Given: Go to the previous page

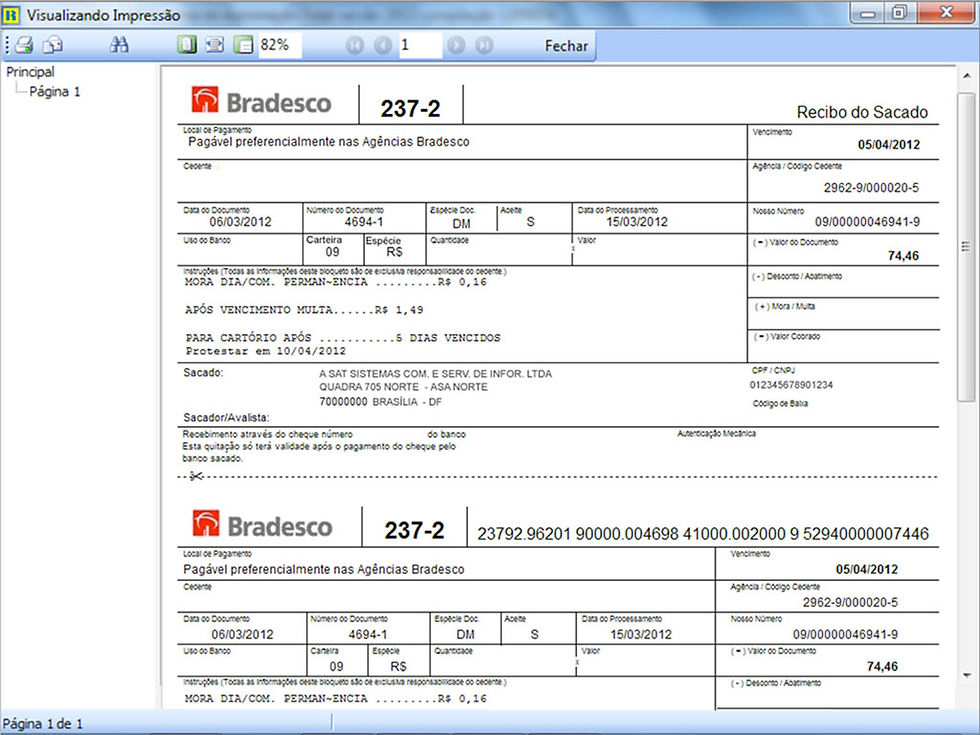Looking at the screenshot, I should pos(382,45).
